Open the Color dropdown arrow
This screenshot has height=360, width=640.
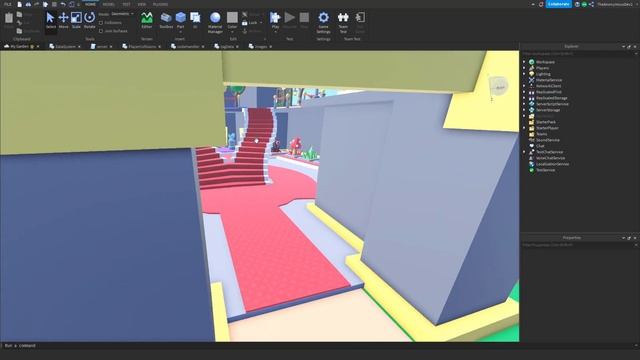pyautogui.click(x=232, y=32)
